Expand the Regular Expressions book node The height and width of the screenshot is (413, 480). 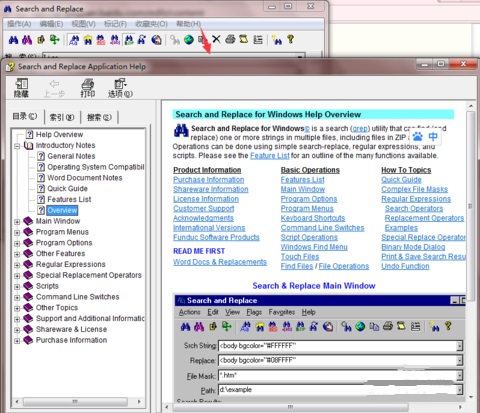(x=17, y=265)
